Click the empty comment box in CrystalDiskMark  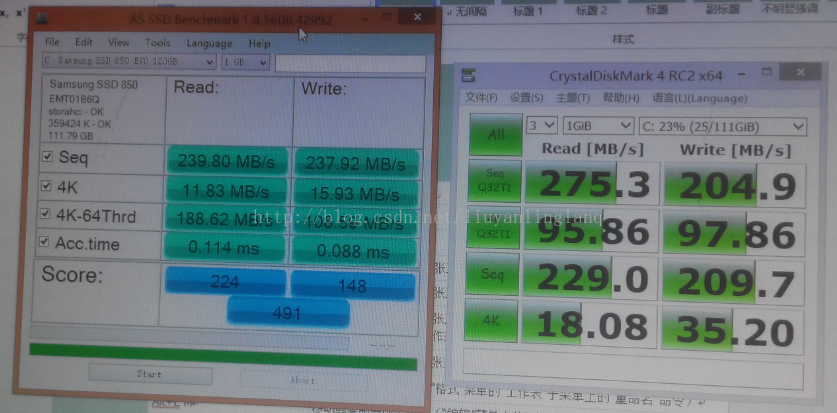pos(633,369)
